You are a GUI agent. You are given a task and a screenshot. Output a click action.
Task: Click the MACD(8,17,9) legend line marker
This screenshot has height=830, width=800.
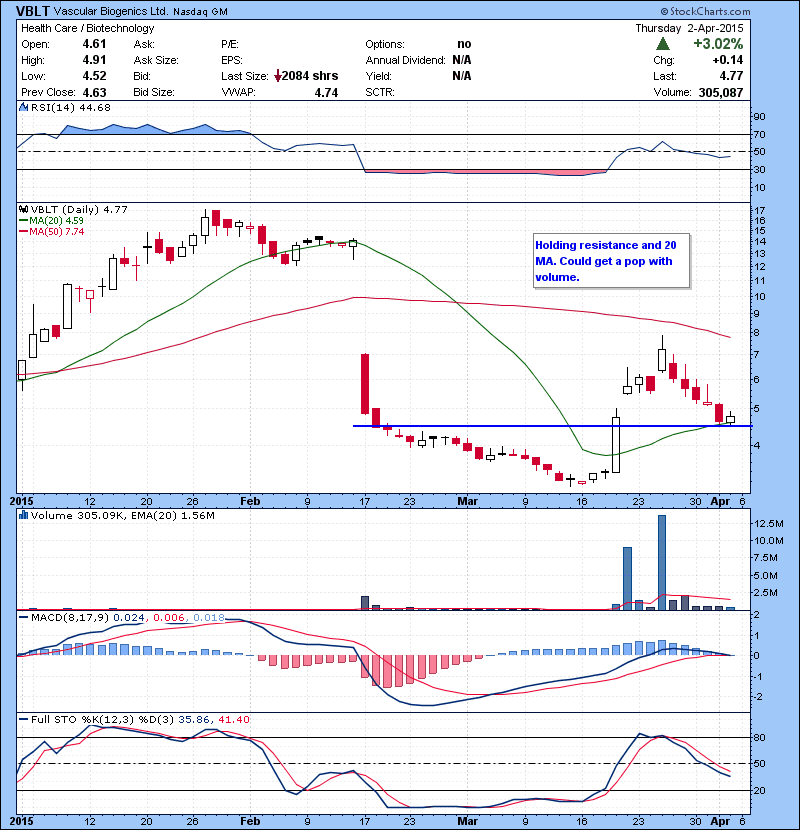tap(24, 617)
